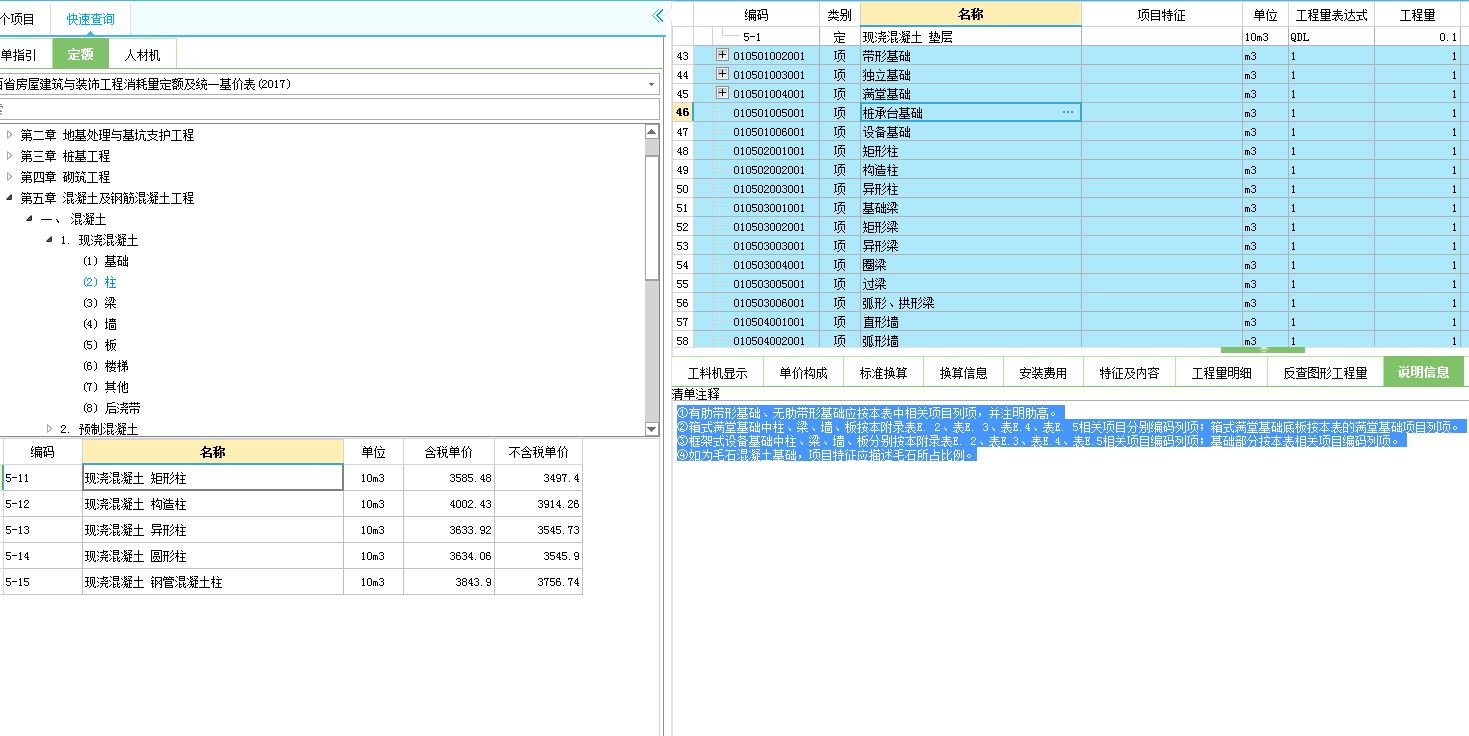This screenshot has width=1469, height=736.
Task: Select quota row 5-12 现浇混凝土 构造柱
Action: tap(291, 504)
